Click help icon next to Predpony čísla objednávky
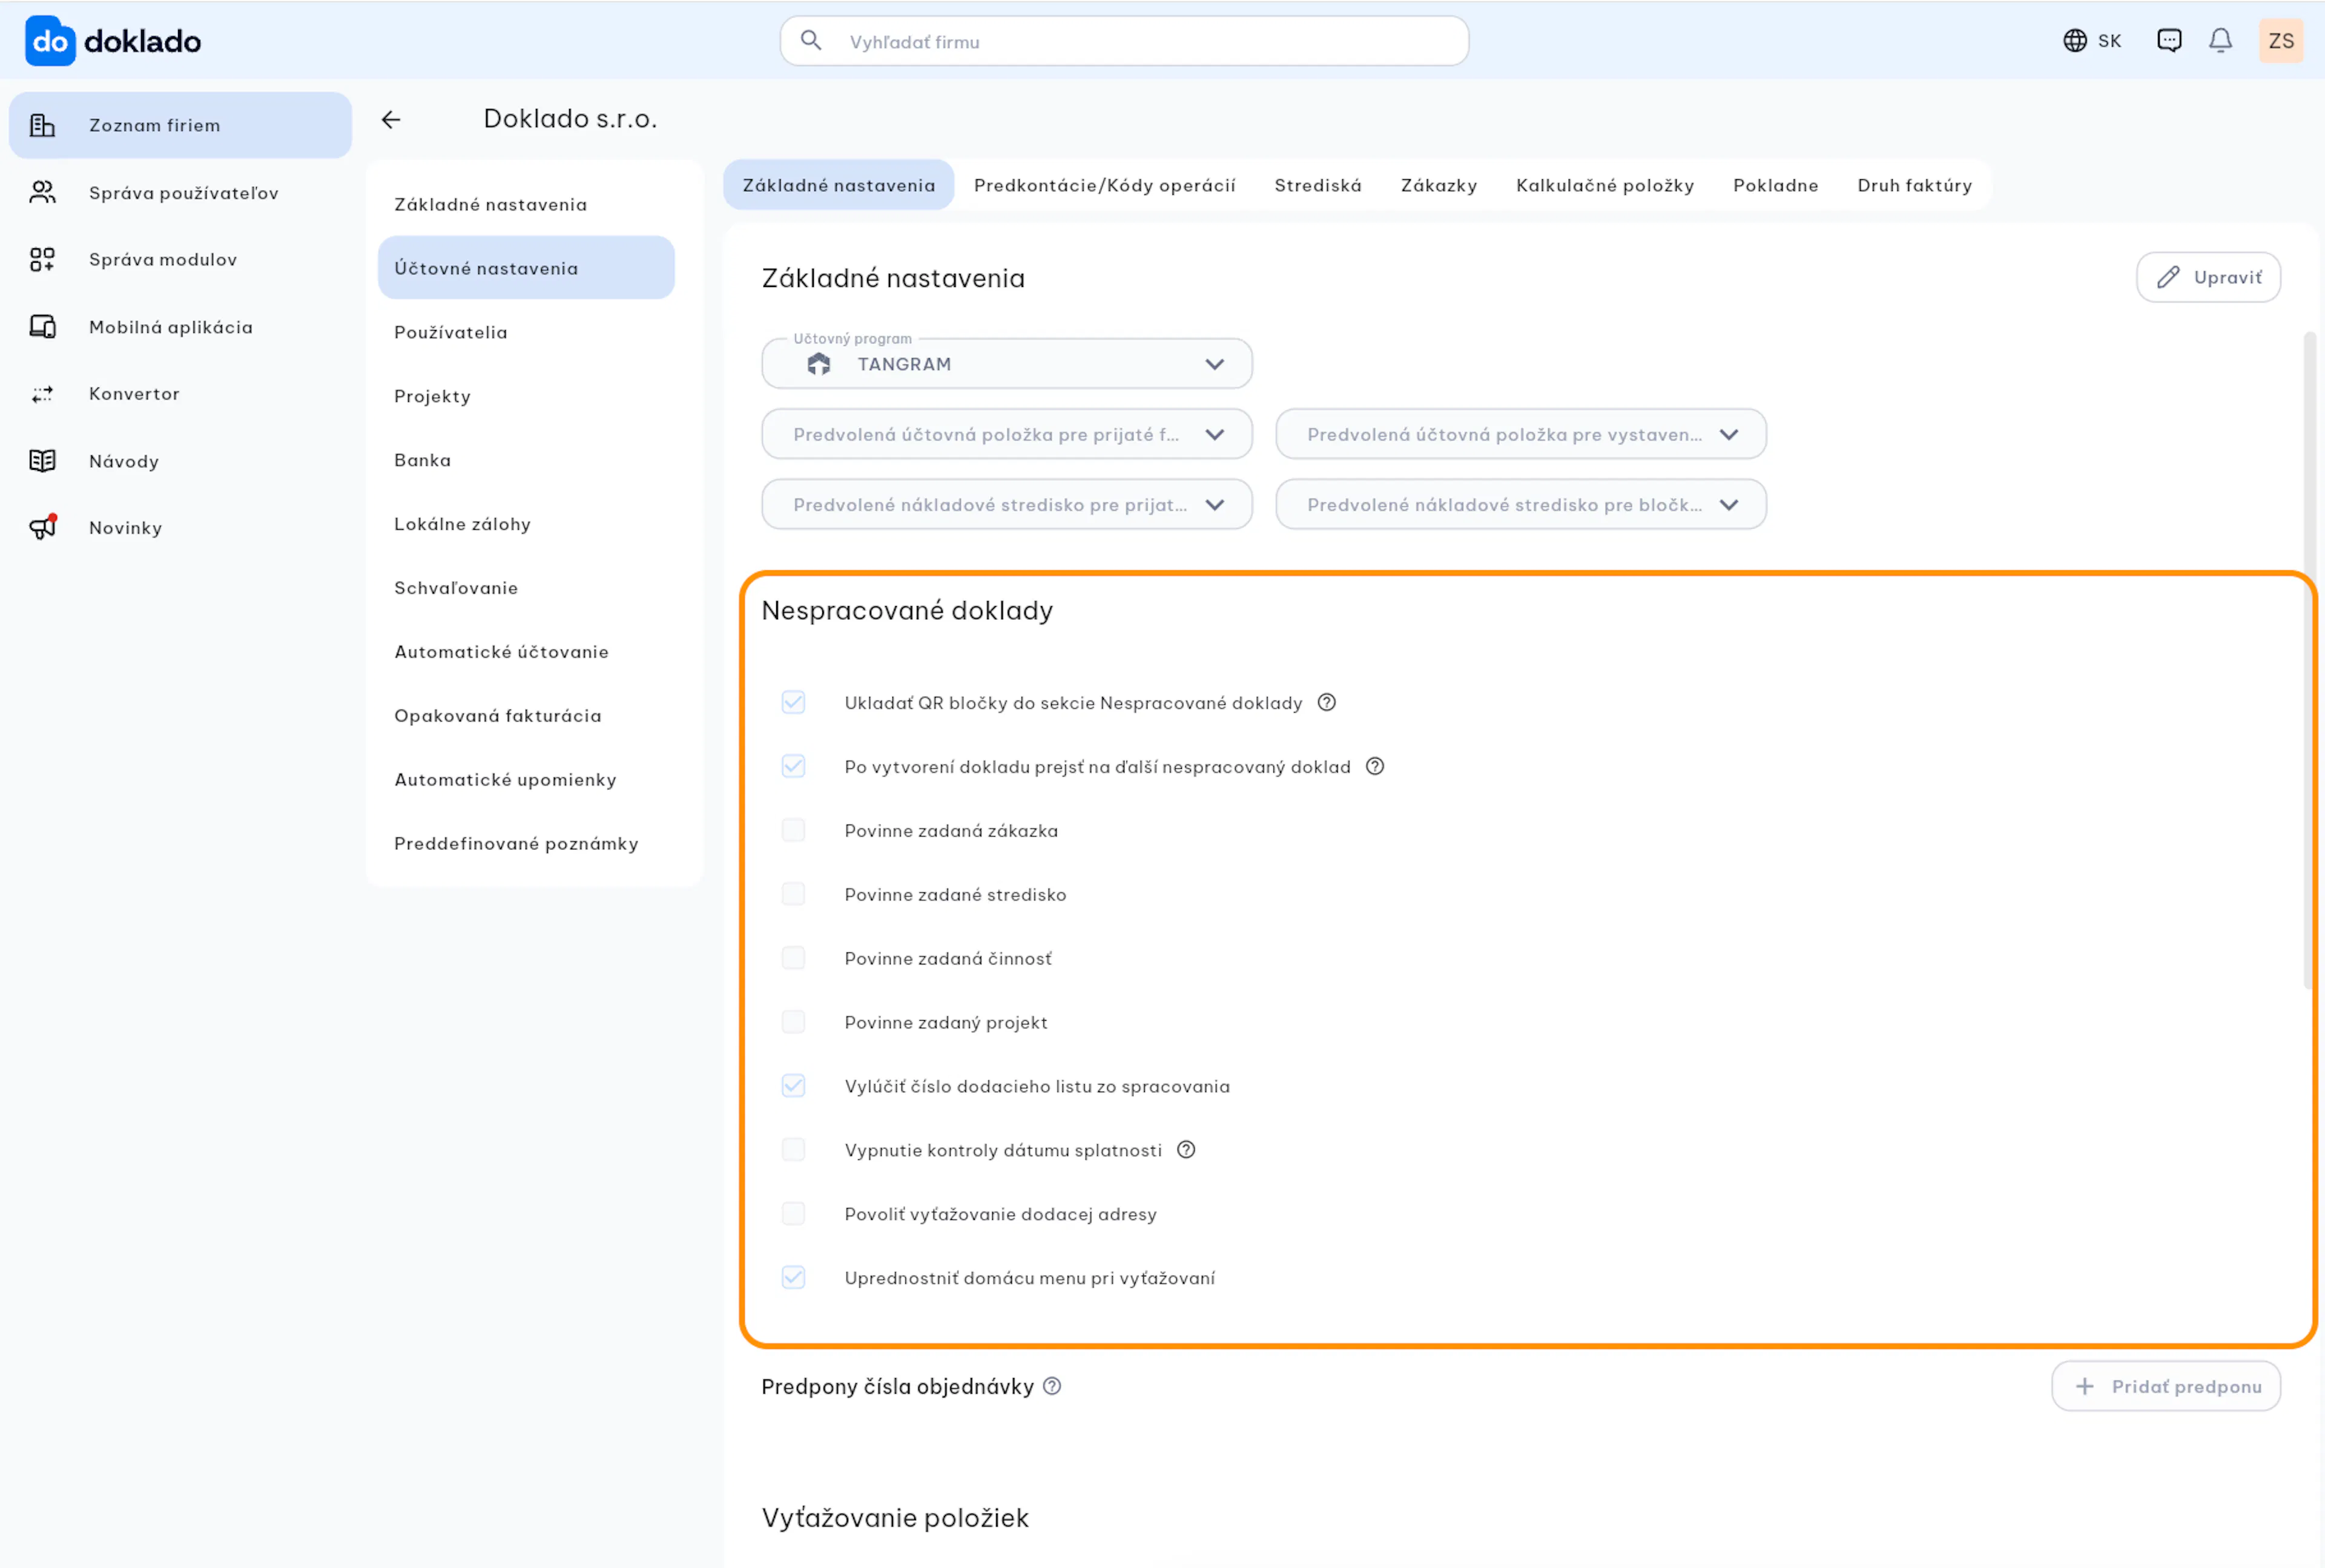The height and width of the screenshot is (1568, 2325). pyautogui.click(x=1052, y=1386)
